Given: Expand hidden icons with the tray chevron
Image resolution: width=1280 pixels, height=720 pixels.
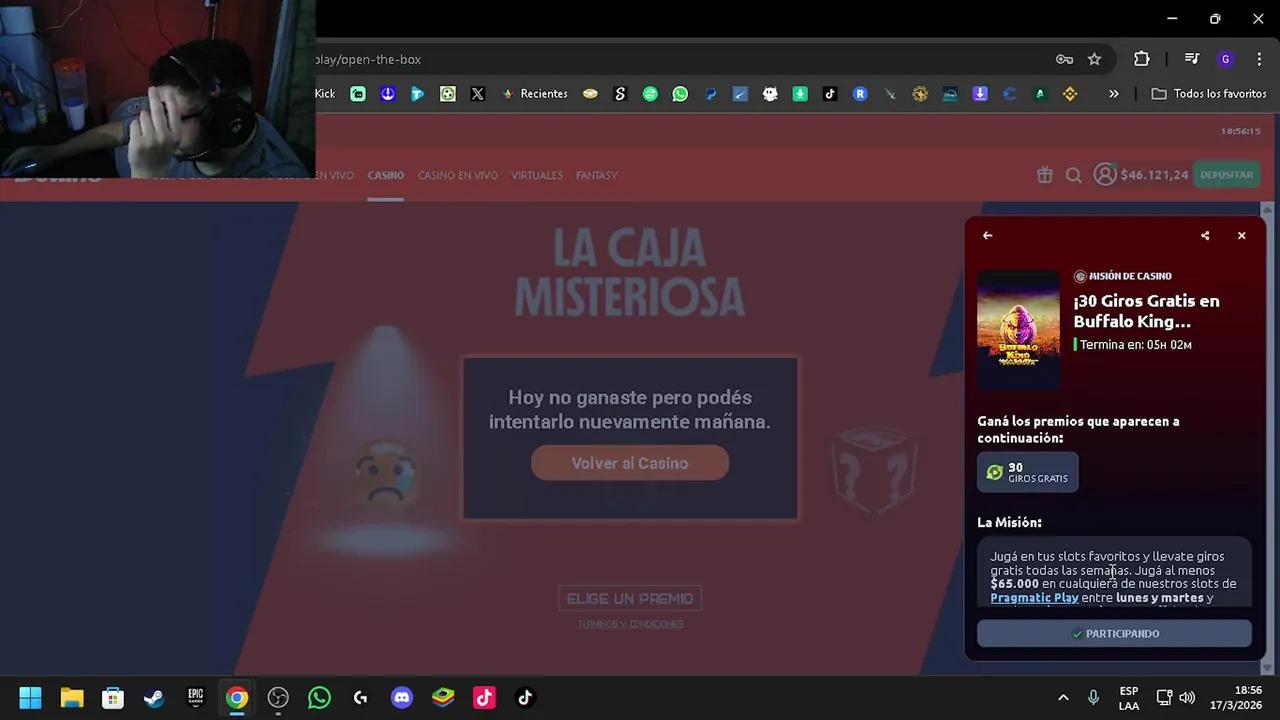Looking at the screenshot, I should (x=1063, y=697).
